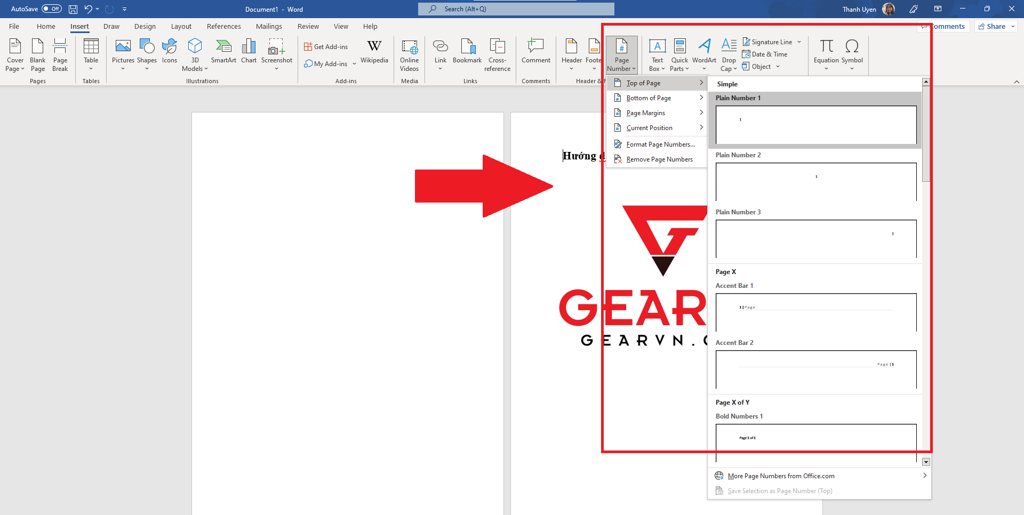Switch to the Layout tab
This screenshot has height=515, width=1024.
pos(181,27)
